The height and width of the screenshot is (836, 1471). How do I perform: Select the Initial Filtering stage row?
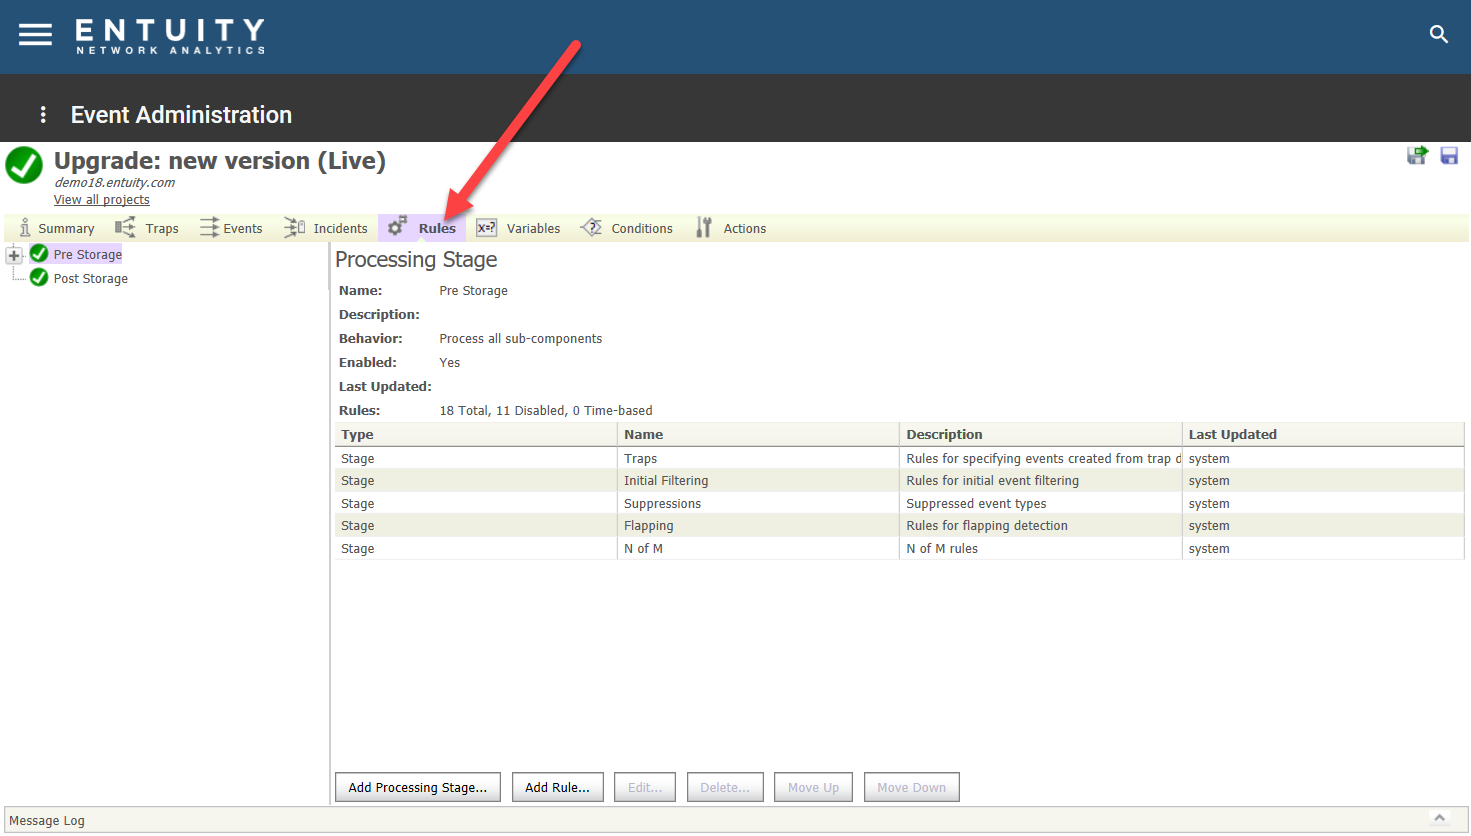[x=900, y=481]
